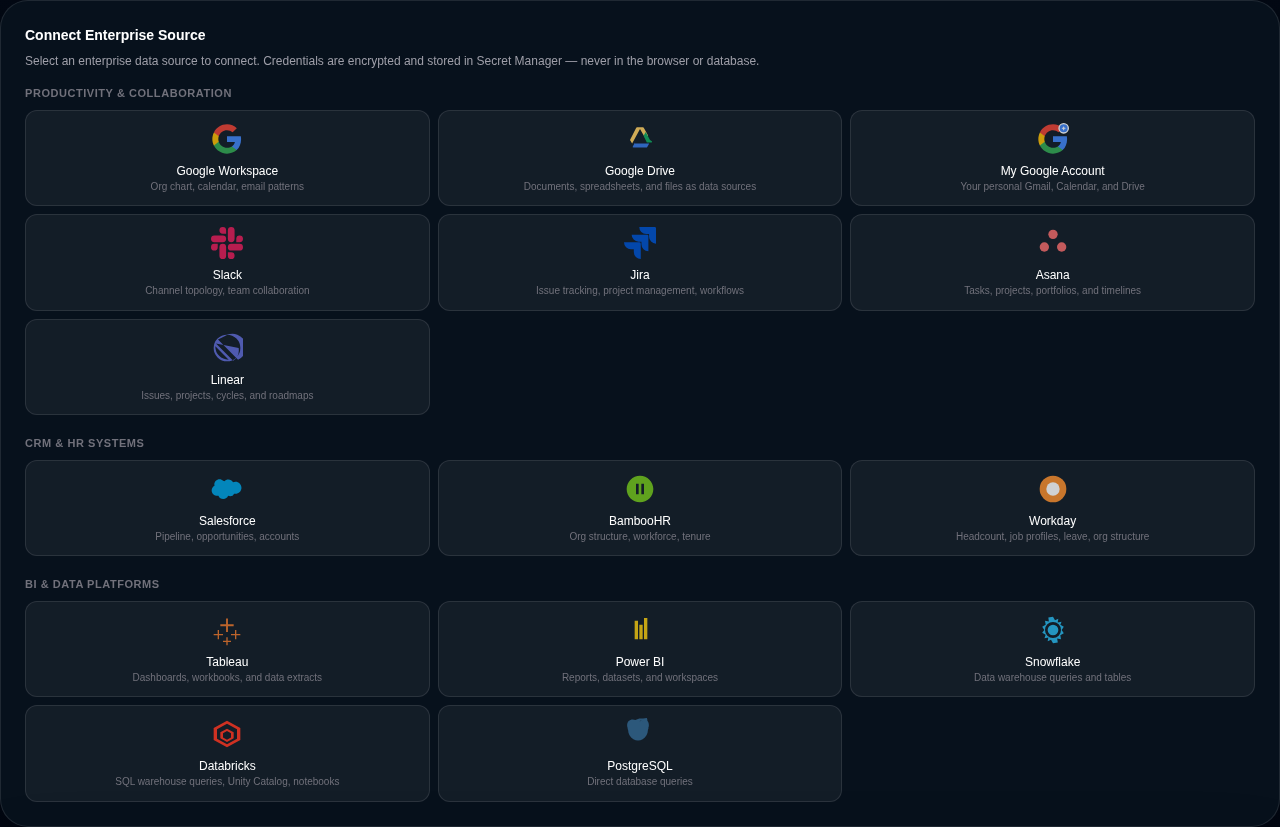
Task: Click 'Documents, spreadsheets, and files as data sources'
Action: point(640,187)
